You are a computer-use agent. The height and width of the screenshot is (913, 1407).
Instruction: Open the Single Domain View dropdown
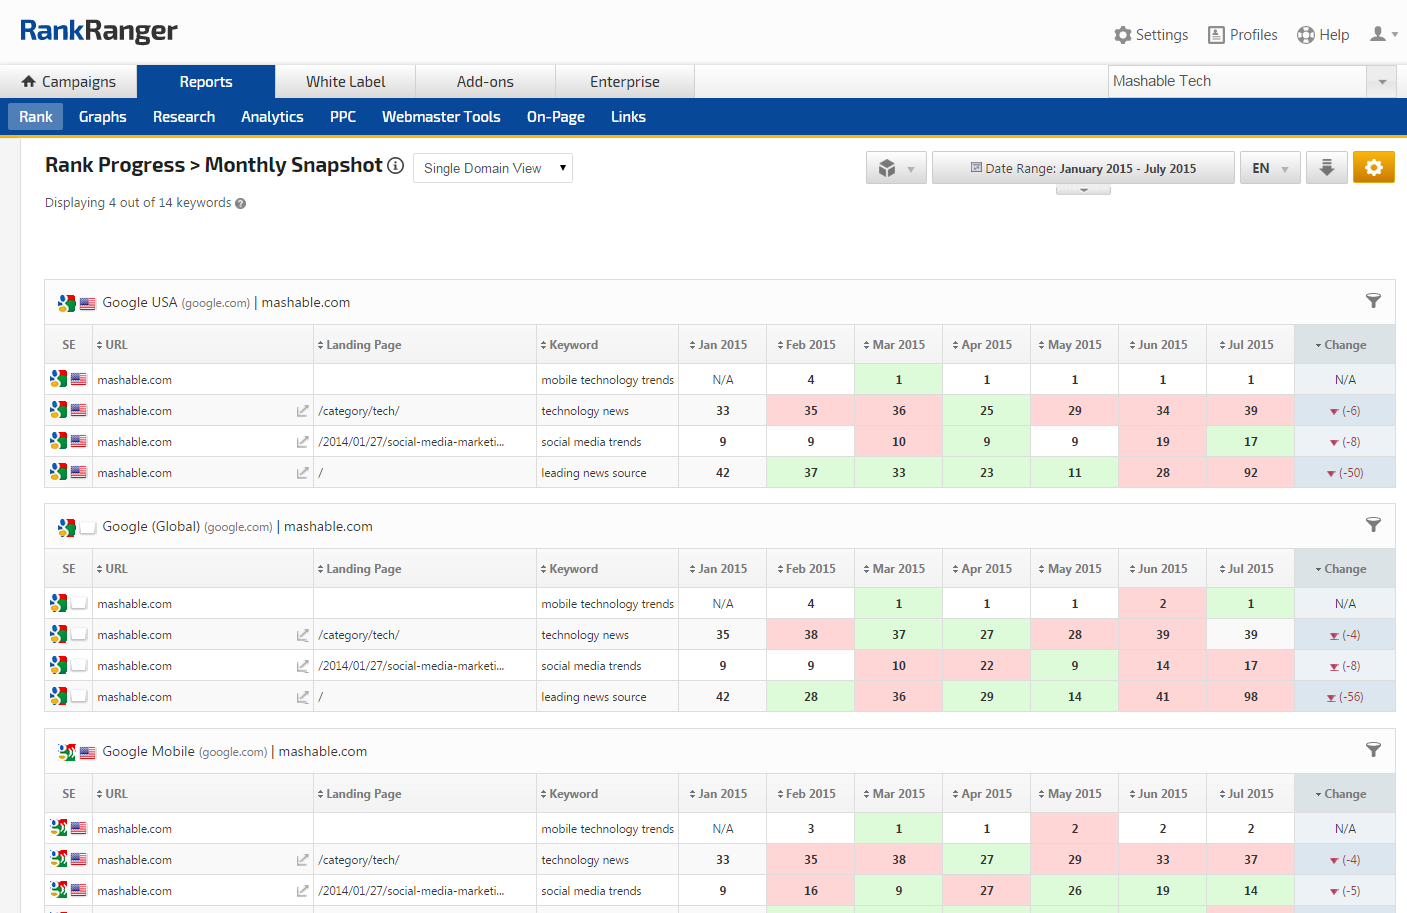tap(493, 168)
